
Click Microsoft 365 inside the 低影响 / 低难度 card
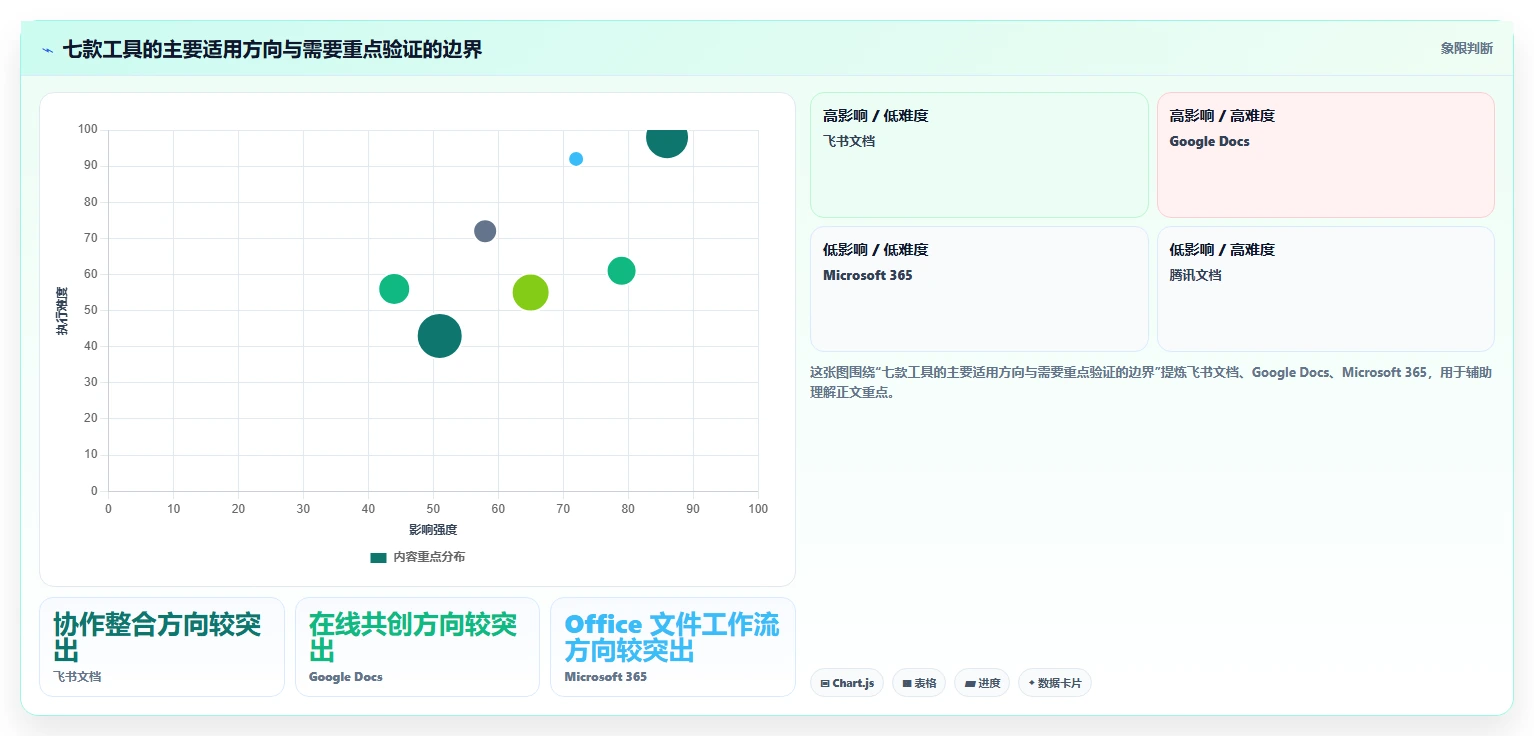(x=867, y=275)
